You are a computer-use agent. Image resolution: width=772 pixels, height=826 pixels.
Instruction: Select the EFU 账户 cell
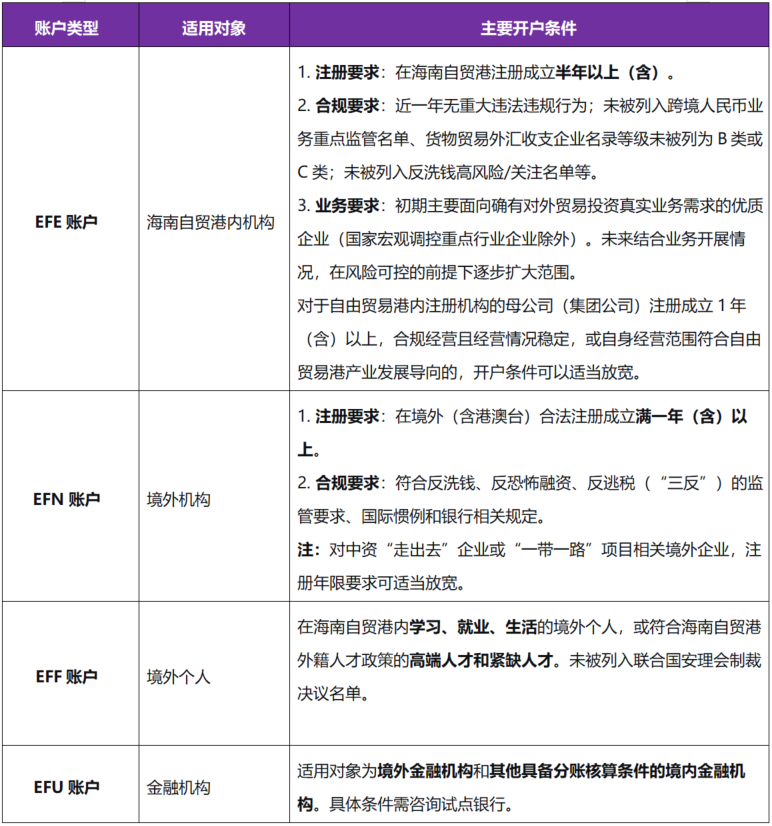(x=67, y=787)
